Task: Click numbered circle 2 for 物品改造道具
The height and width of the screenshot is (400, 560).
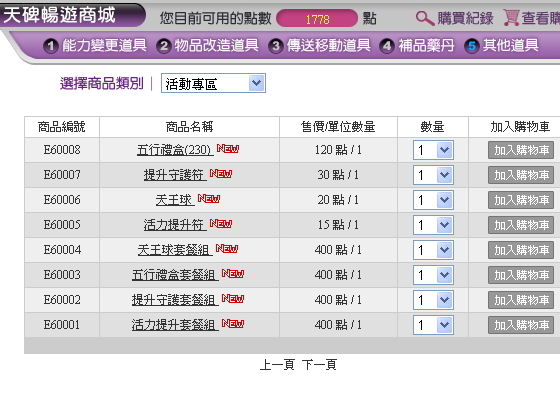Action: [164, 46]
